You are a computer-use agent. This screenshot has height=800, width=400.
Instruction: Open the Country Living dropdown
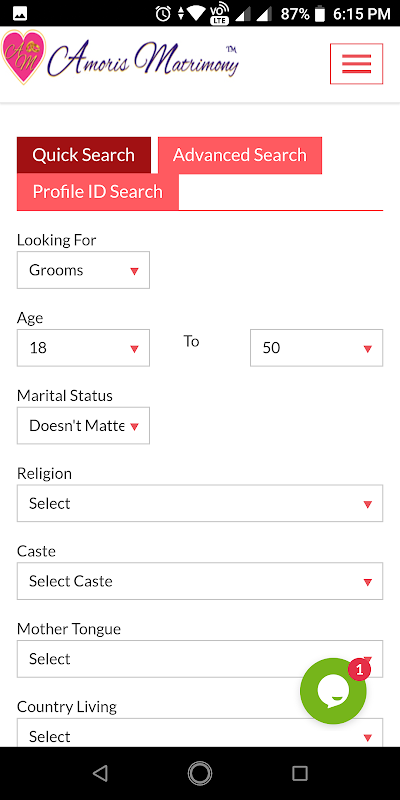click(200, 733)
